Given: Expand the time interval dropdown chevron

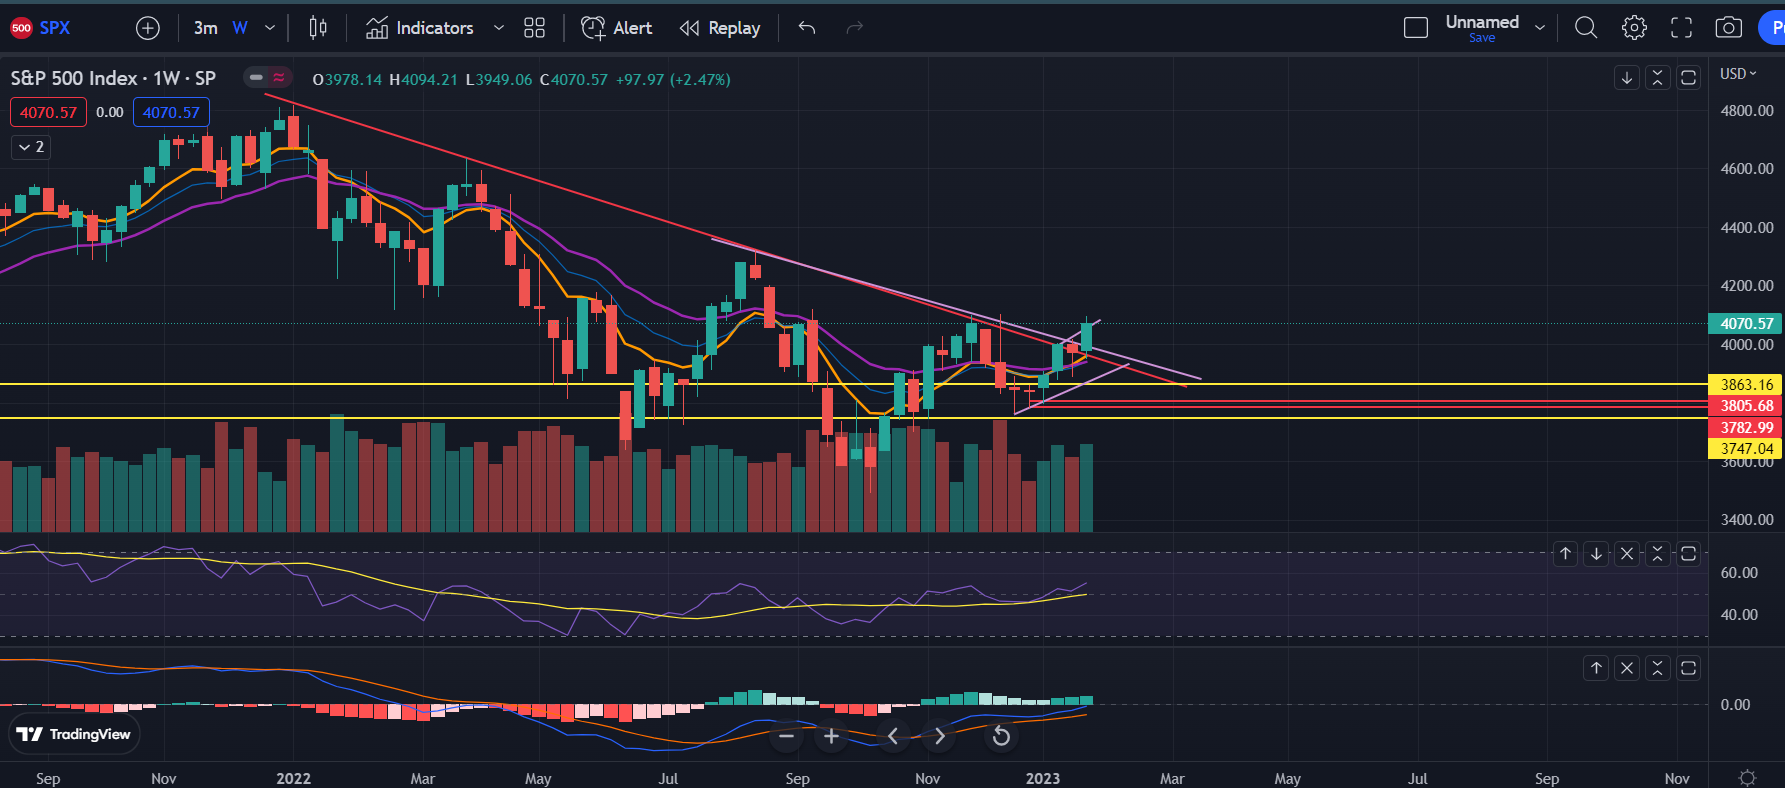Looking at the screenshot, I should click(270, 28).
